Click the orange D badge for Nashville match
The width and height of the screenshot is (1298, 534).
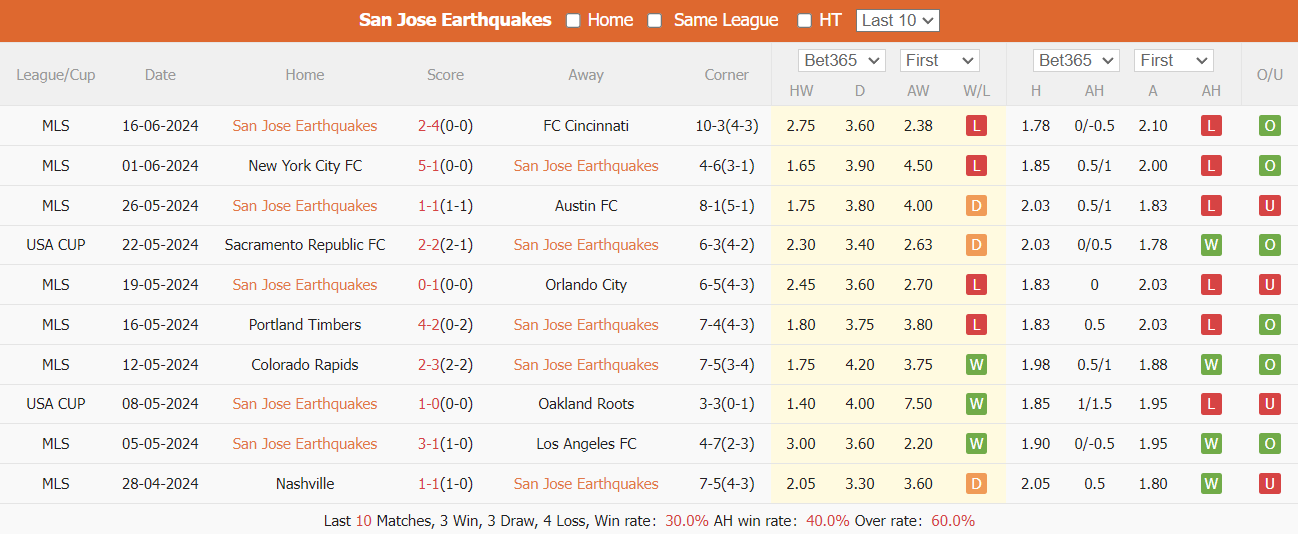coord(976,484)
